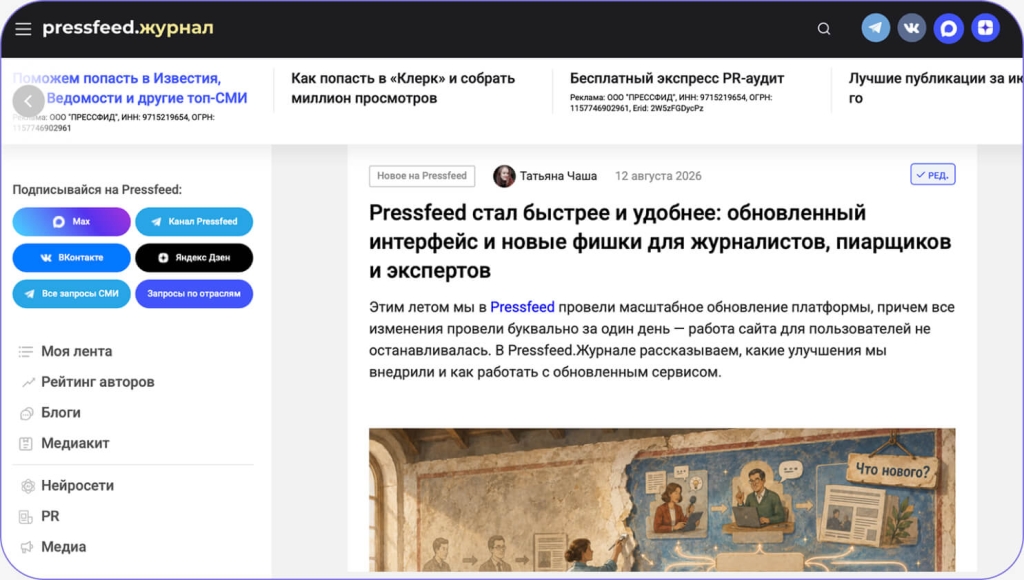Follow the Pressfeed link in article text

point(522,307)
